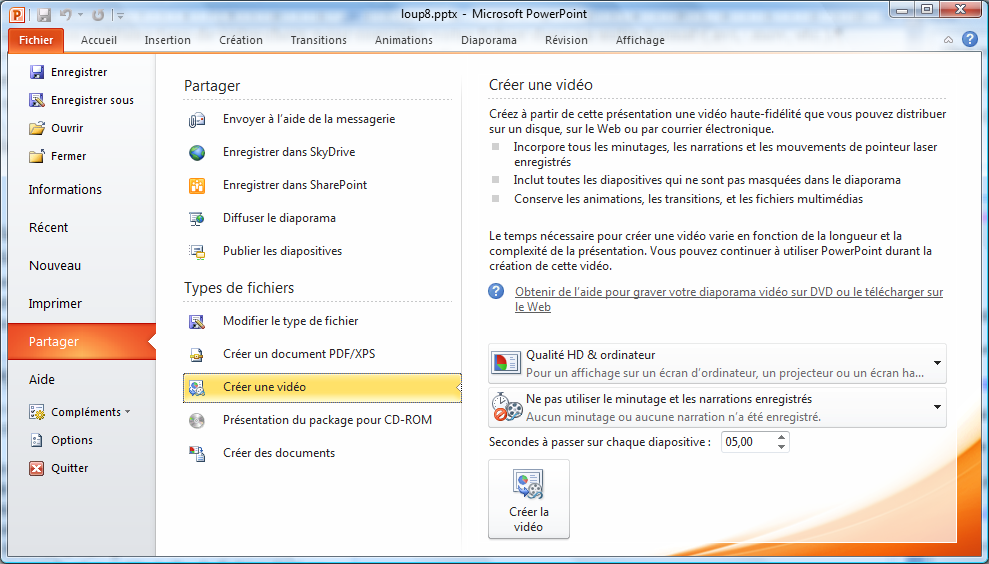
Task: Increase seconds per slide with up arrow
Action: pyautogui.click(x=781, y=437)
